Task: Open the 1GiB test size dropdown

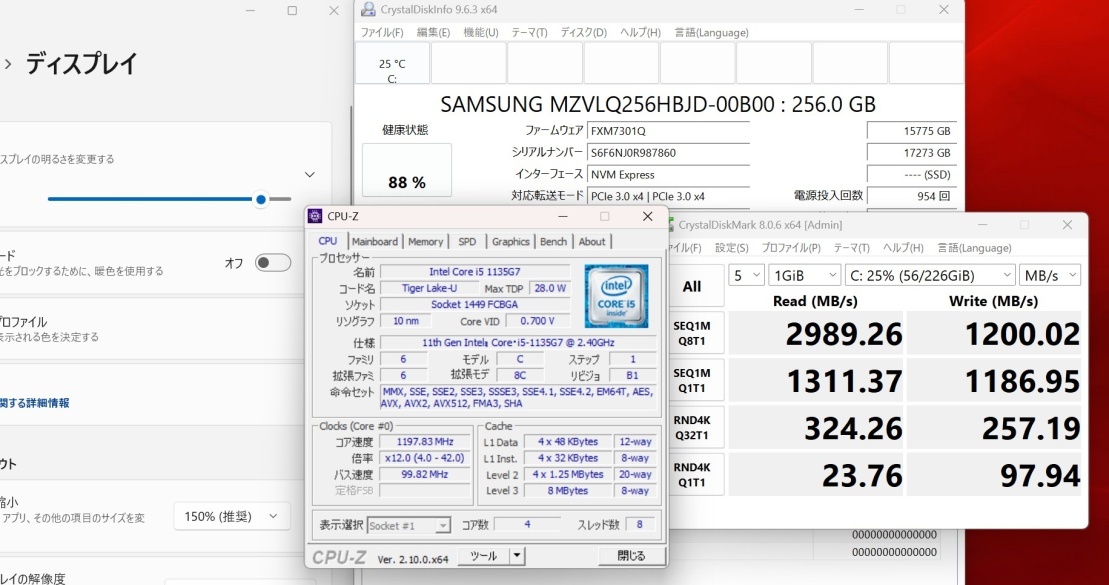Action: coord(804,275)
